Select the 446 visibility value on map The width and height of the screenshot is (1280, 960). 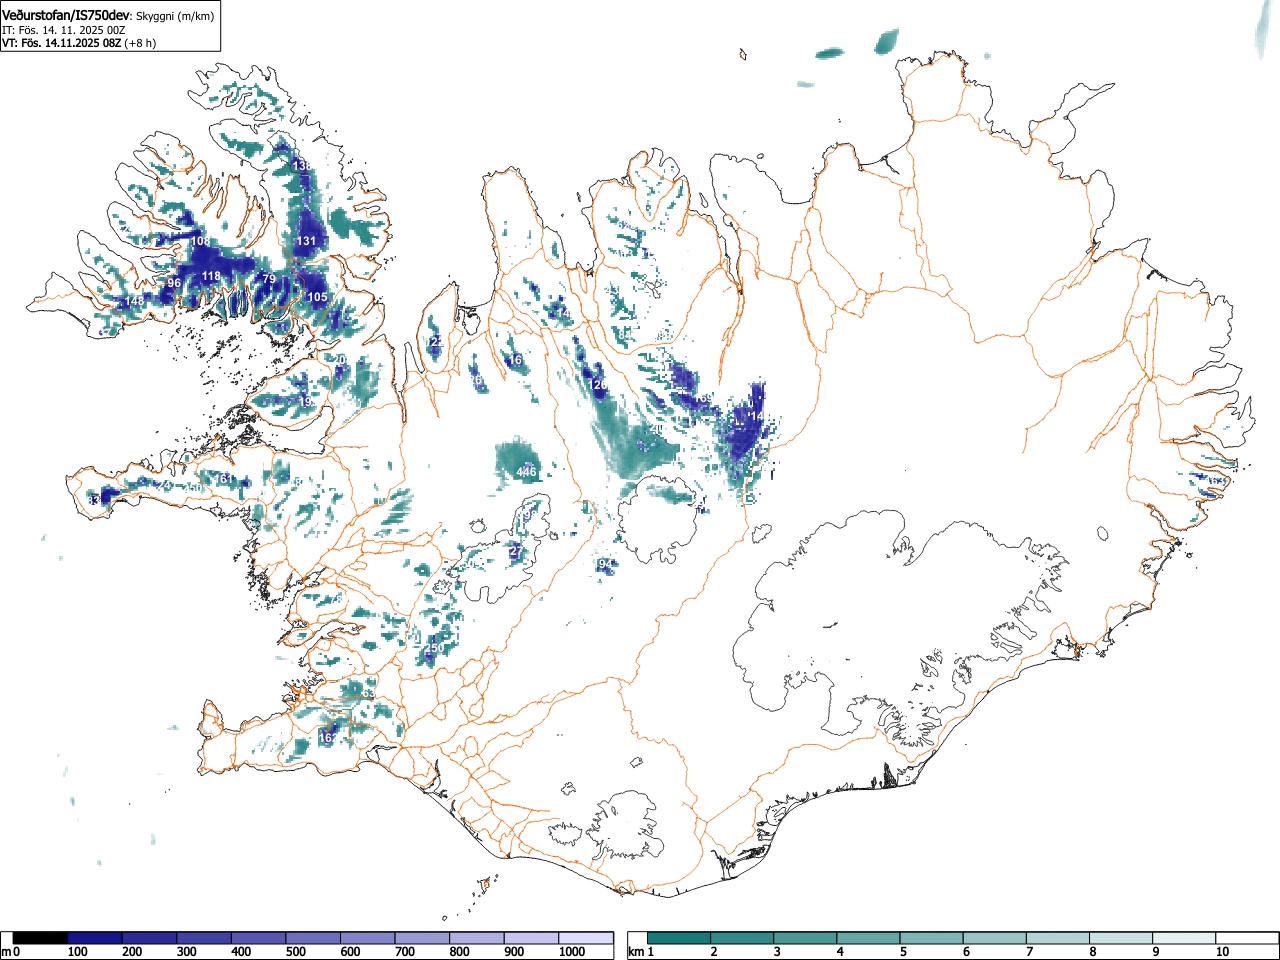coord(526,472)
